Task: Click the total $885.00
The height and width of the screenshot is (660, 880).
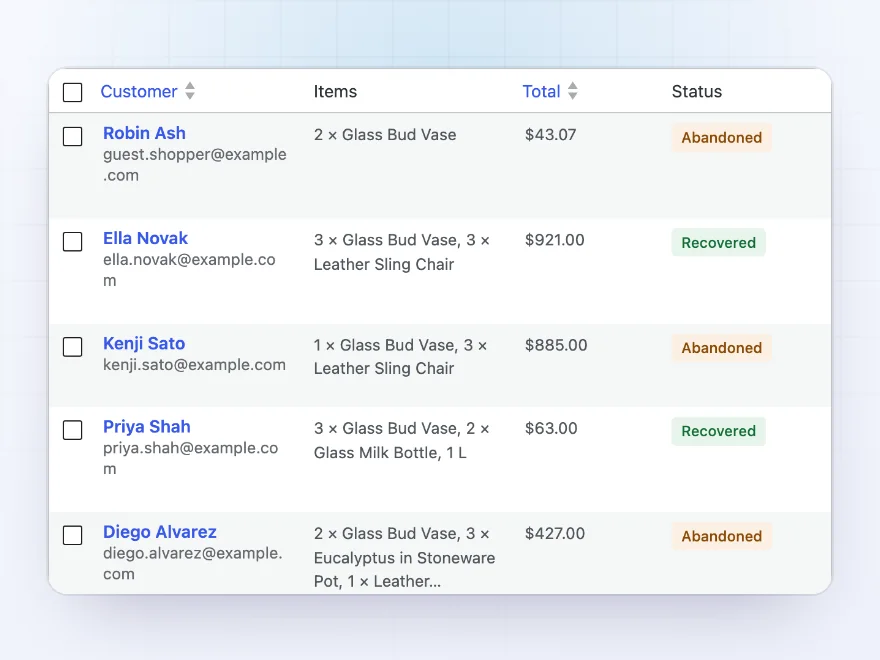Action: click(556, 345)
